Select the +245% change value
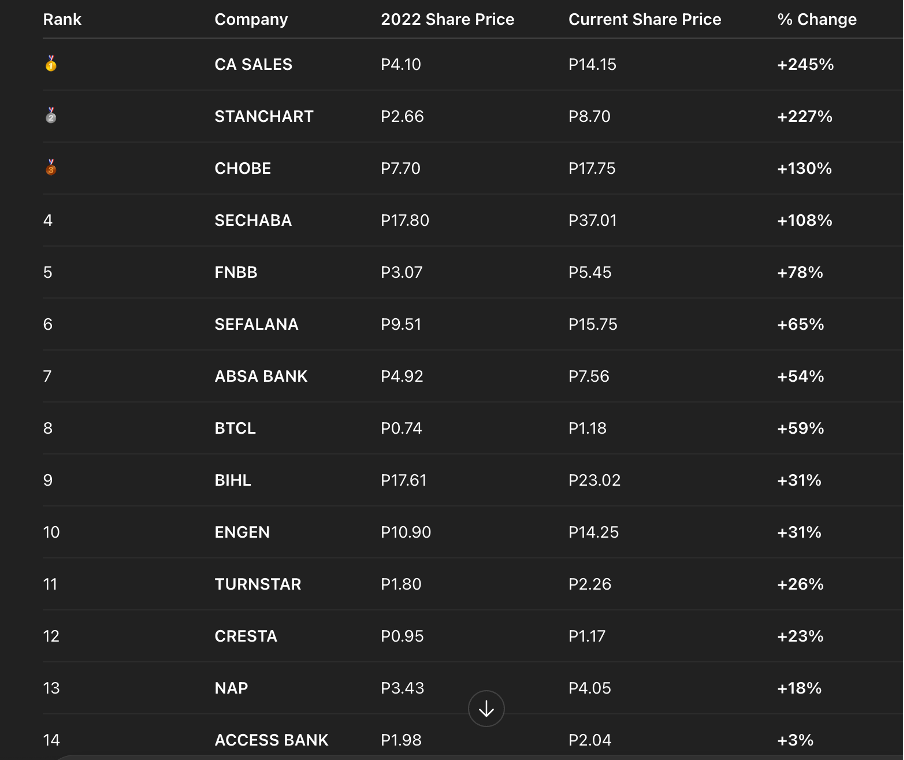Viewport: 904px width, 760px height. point(804,64)
